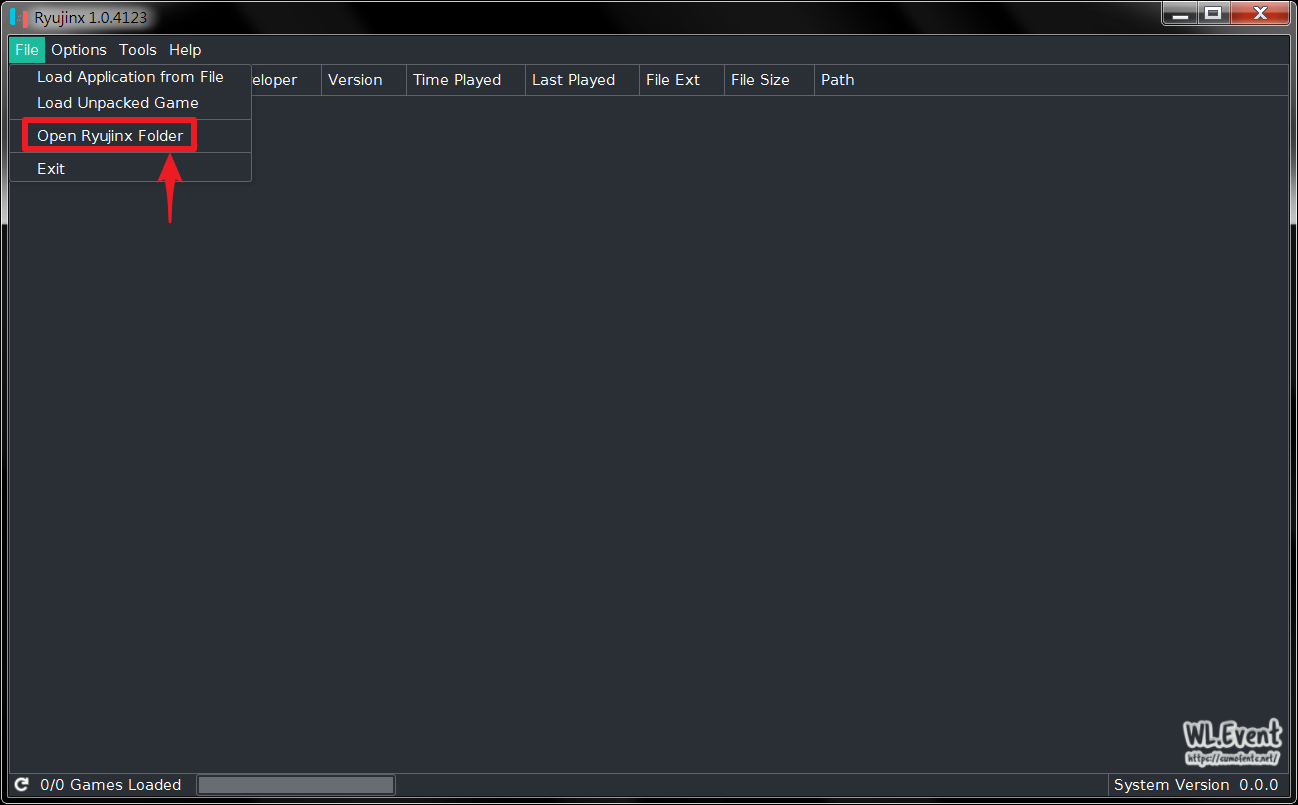
Task: Sort by the Last Played column
Action: click(582, 80)
